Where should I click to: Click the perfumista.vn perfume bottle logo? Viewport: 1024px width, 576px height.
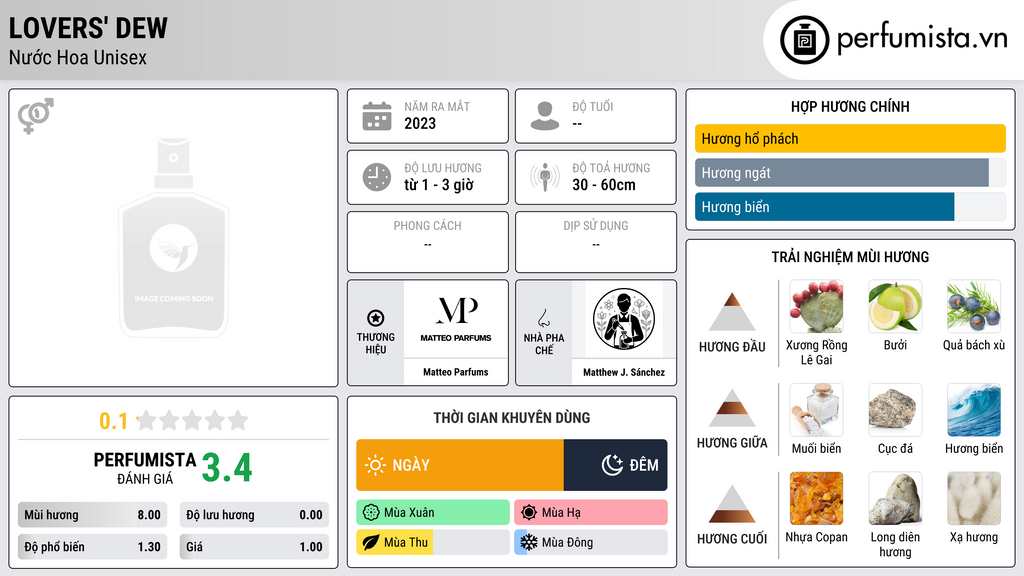[x=804, y=40]
